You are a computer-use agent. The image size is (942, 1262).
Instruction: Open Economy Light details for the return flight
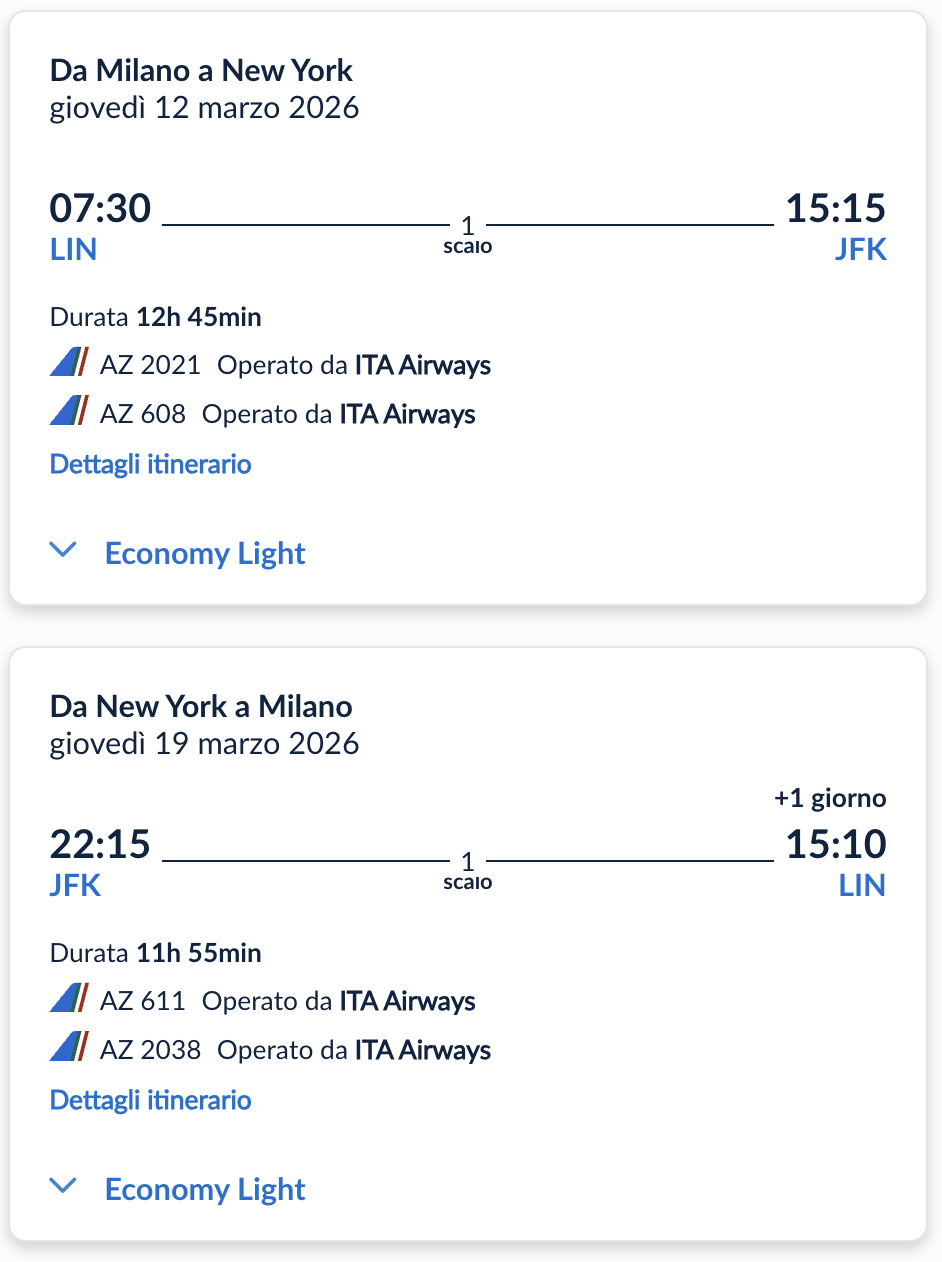[205, 1189]
